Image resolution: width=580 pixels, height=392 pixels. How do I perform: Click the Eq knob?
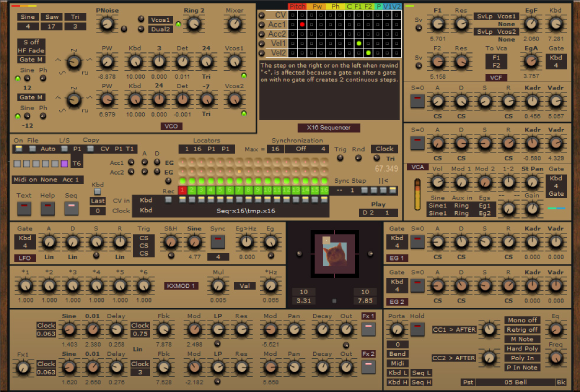[556, 329]
